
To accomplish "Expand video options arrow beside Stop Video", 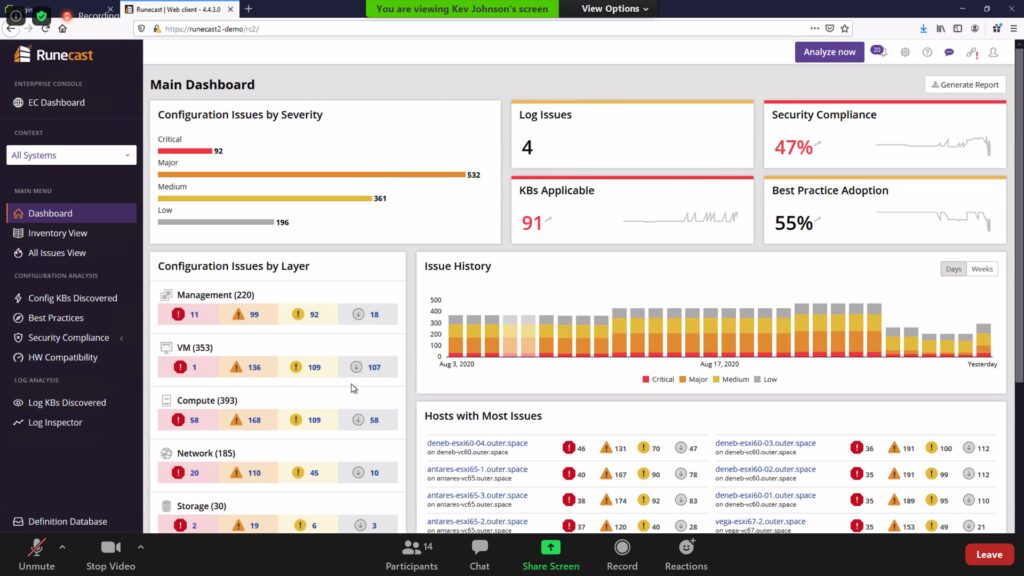I will pyautogui.click(x=140, y=547).
